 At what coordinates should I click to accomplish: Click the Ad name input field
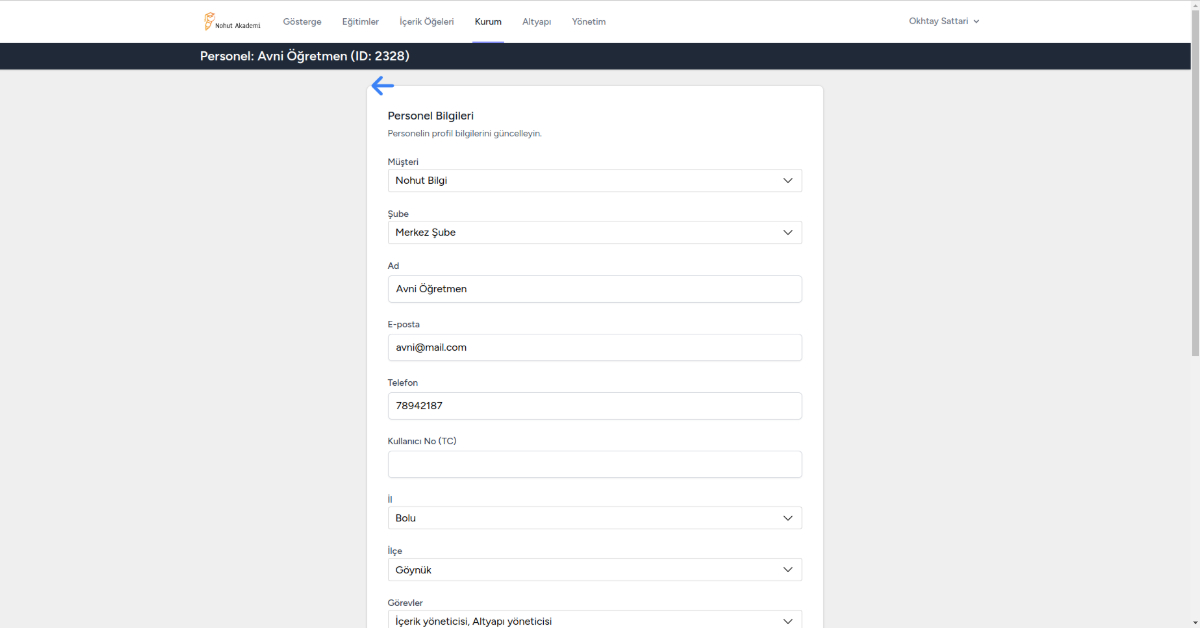[594, 289]
